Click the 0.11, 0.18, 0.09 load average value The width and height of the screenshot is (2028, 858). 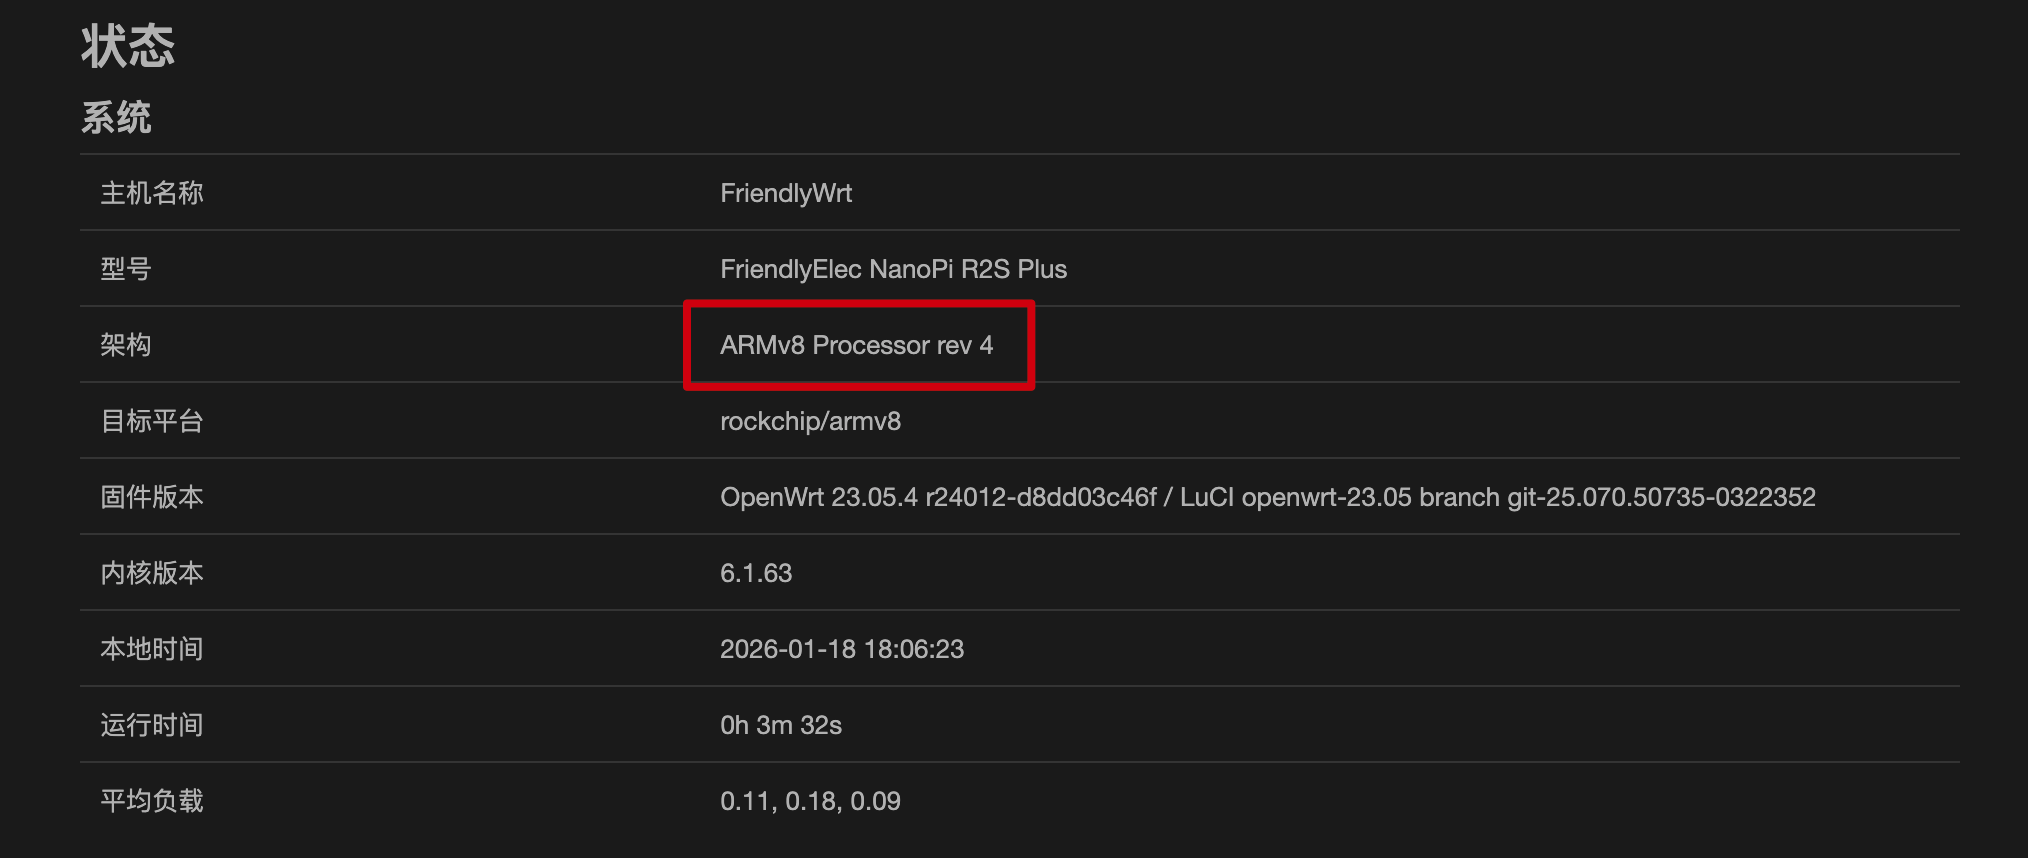(x=810, y=801)
